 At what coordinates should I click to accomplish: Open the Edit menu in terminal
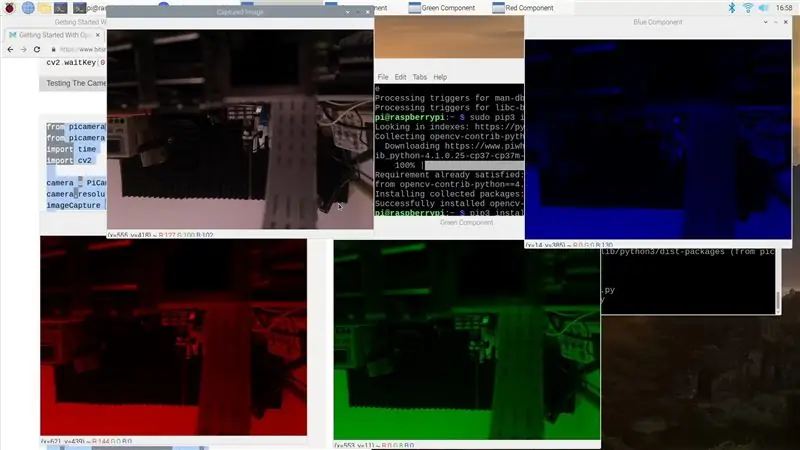(x=400, y=77)
